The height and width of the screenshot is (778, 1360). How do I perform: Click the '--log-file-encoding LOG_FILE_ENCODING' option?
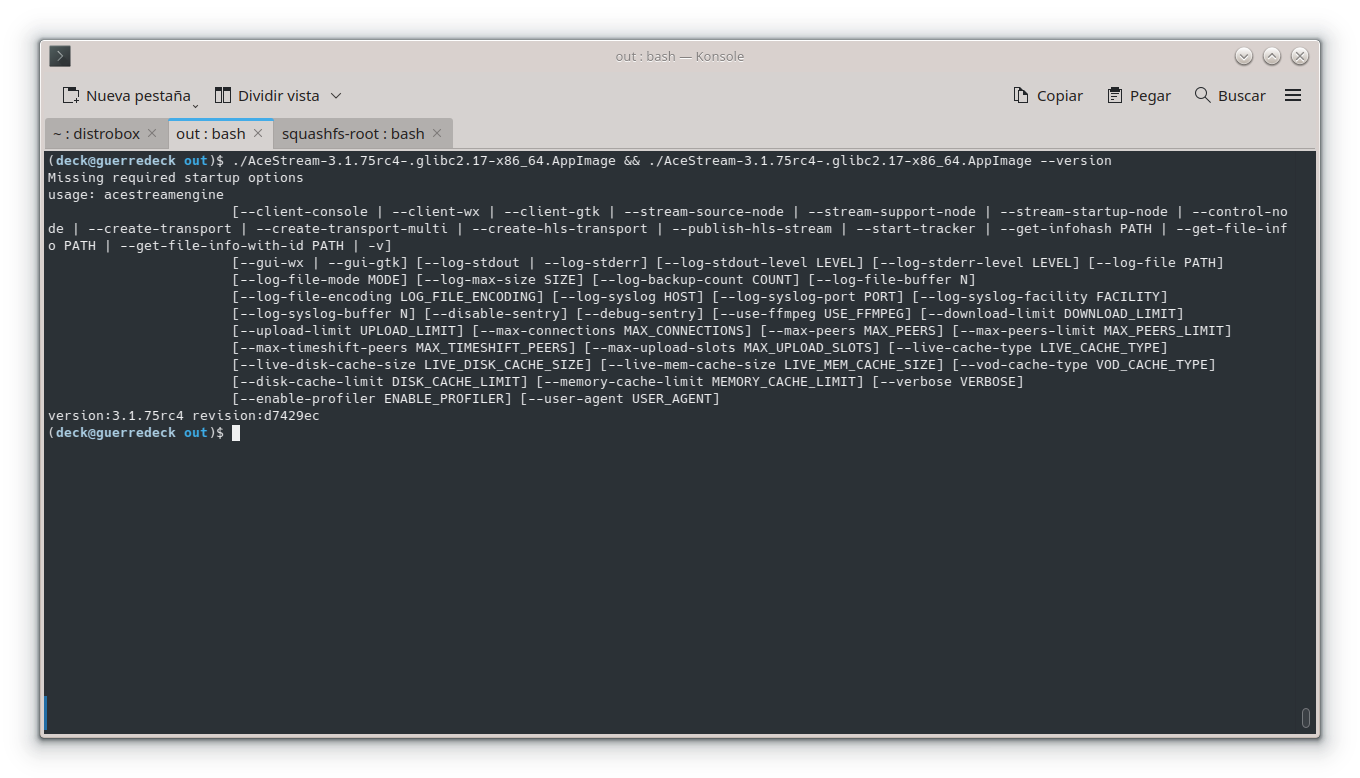tap(388, 297)
